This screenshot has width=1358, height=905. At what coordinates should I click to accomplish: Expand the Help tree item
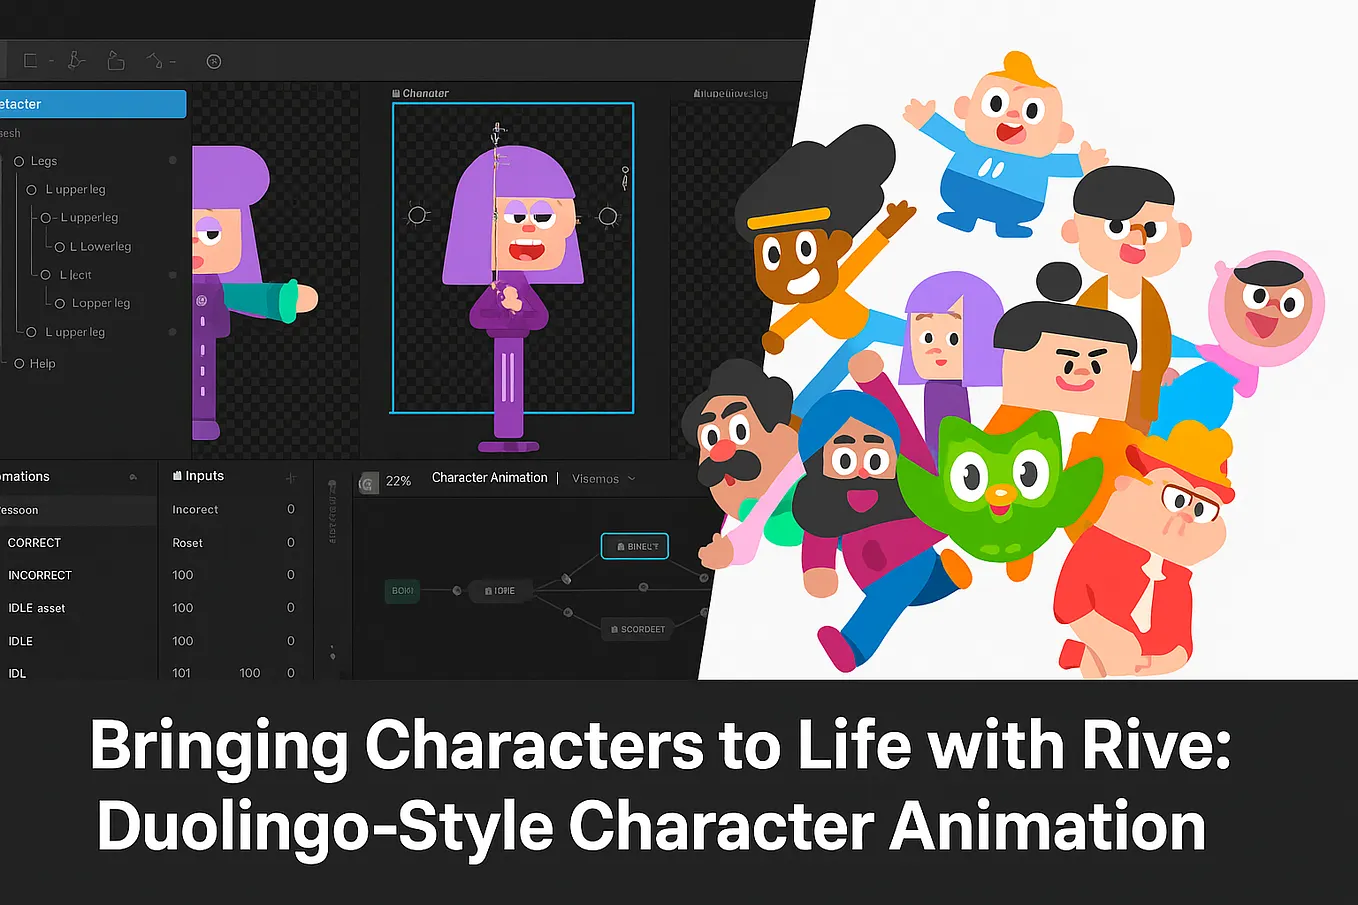coord(18,363)
